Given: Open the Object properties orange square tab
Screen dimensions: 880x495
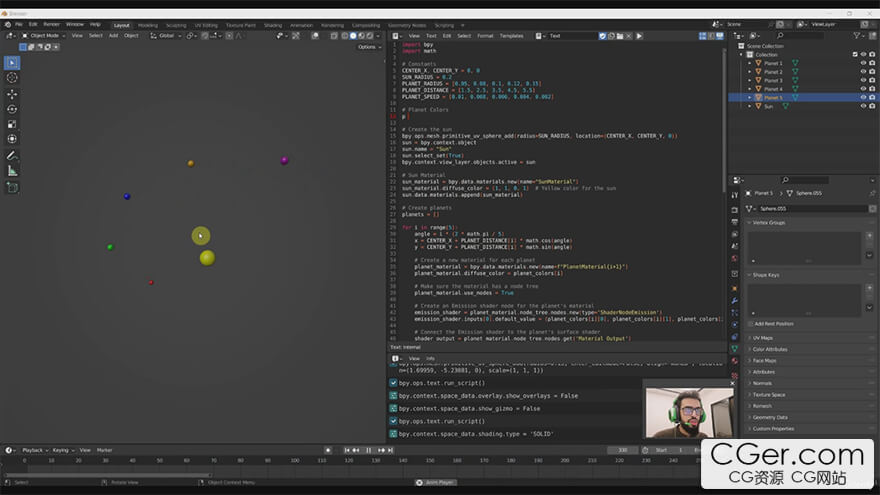Looking at the screenshot, I should click(x=735, y=288).
